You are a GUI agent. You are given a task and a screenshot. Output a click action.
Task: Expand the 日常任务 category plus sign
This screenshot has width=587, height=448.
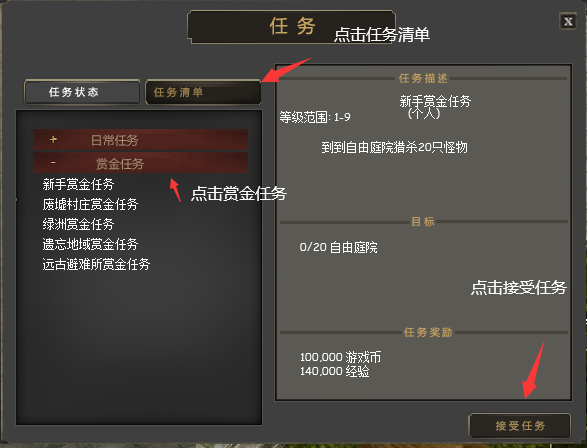click(53, 140)
